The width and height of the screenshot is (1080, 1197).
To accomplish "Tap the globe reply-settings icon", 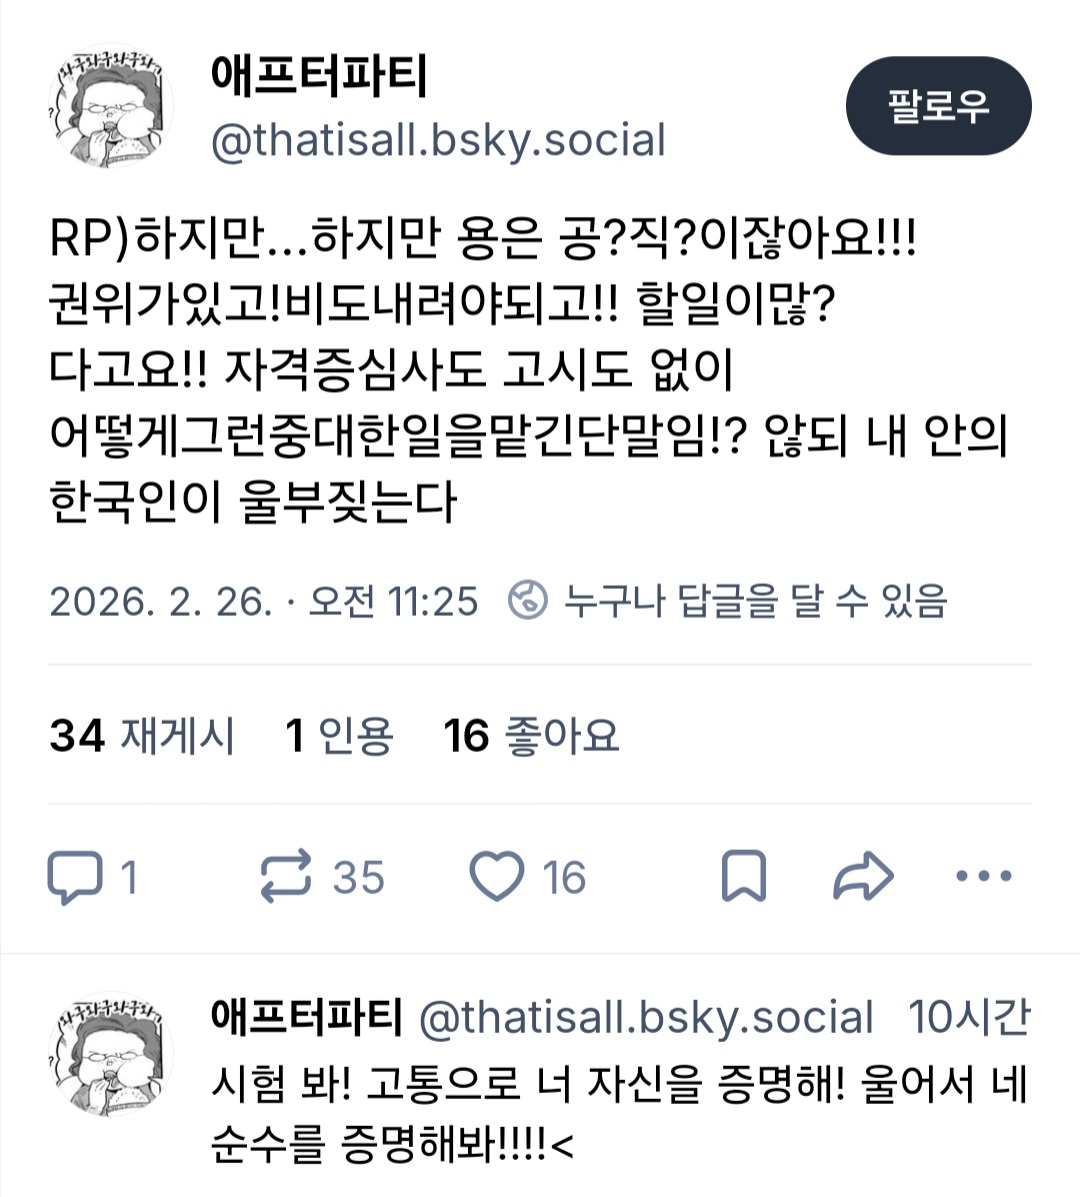I will 528,600.
